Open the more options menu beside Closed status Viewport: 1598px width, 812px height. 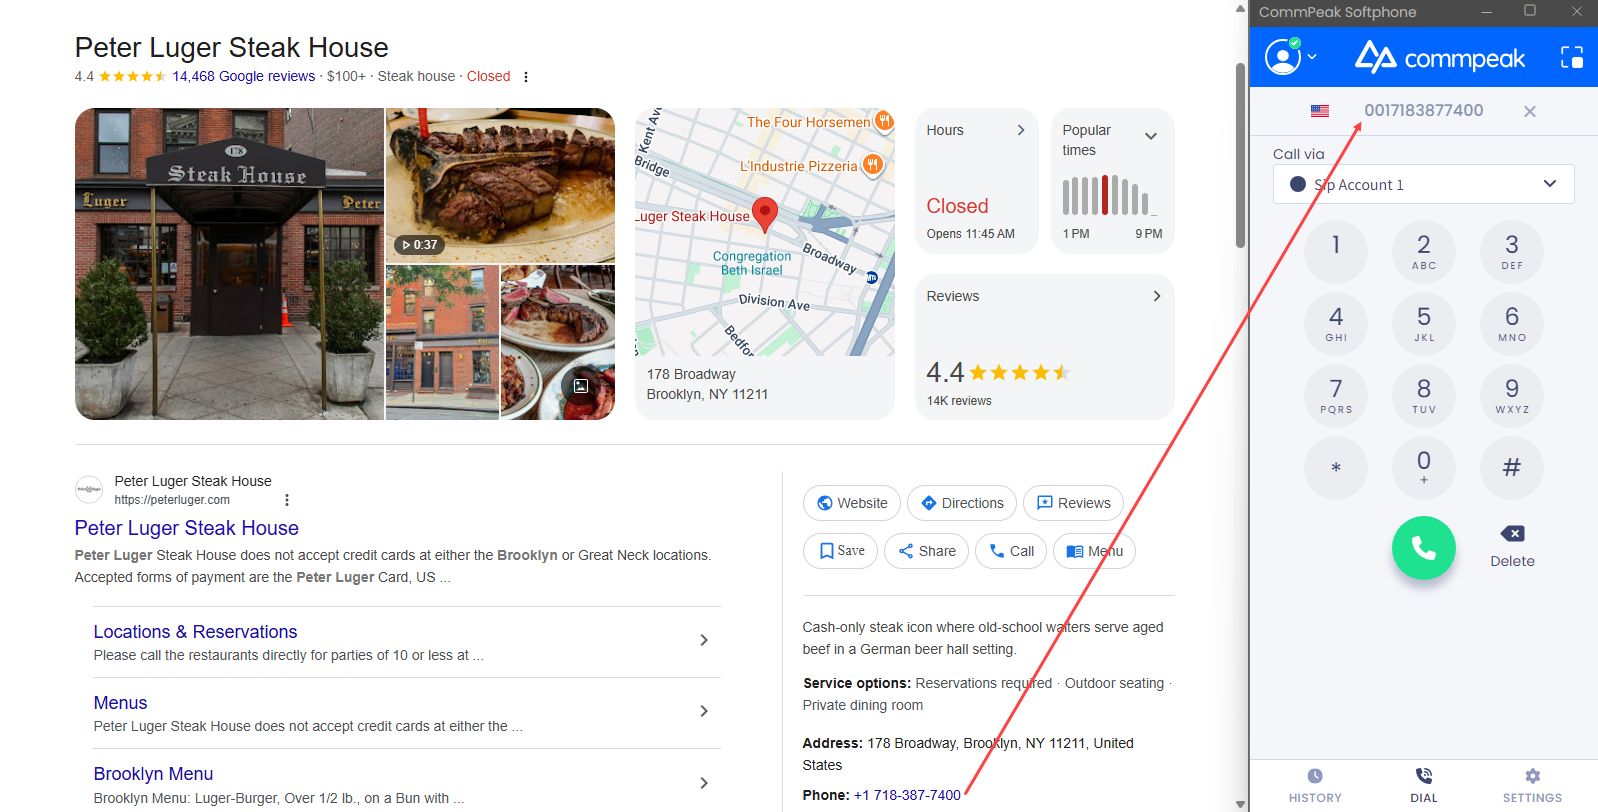click(526, 77)
